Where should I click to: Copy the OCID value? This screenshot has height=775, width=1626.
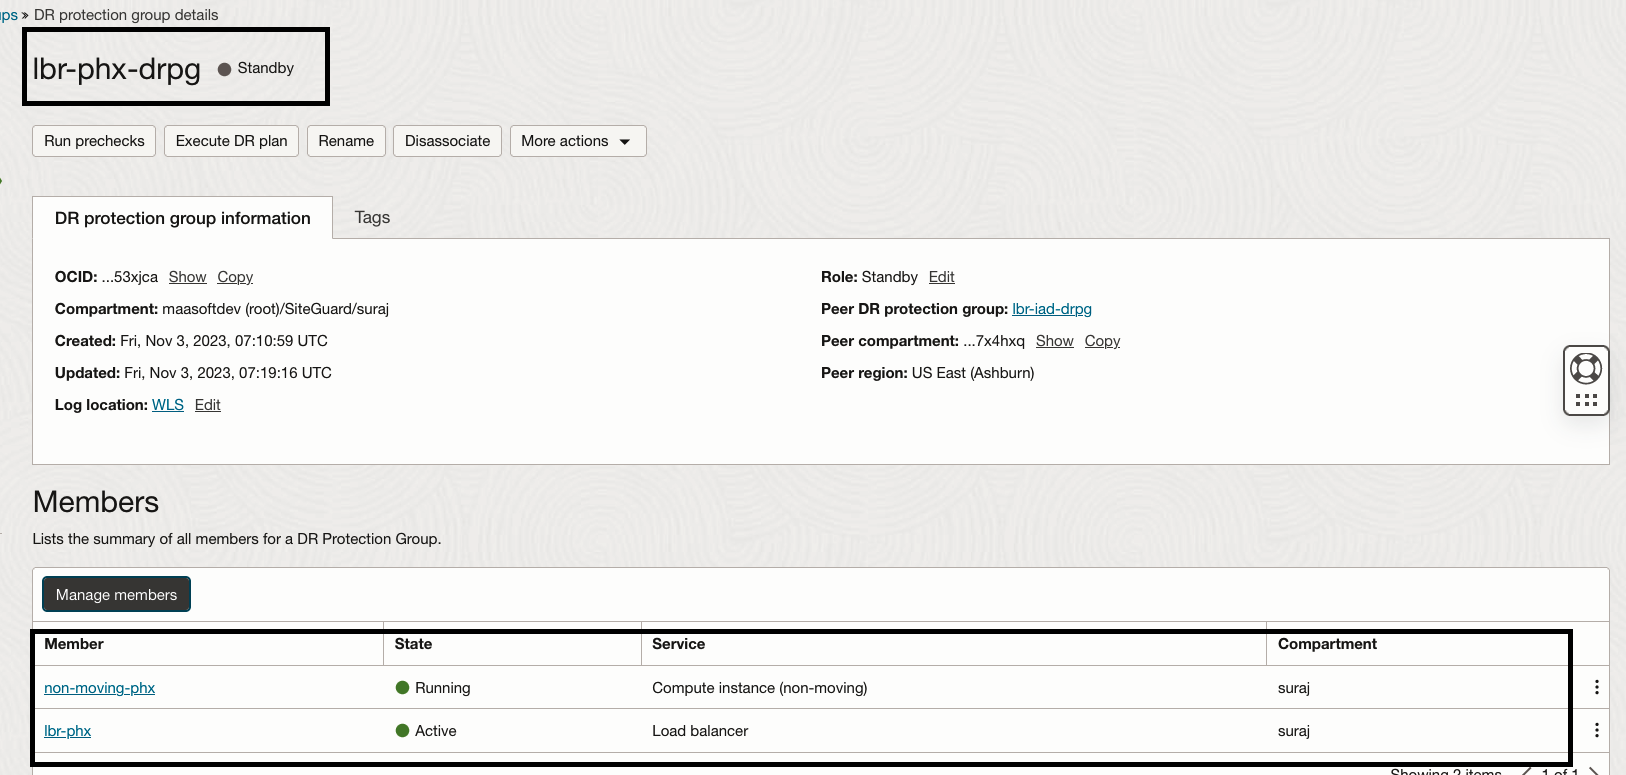coord(235,277)
